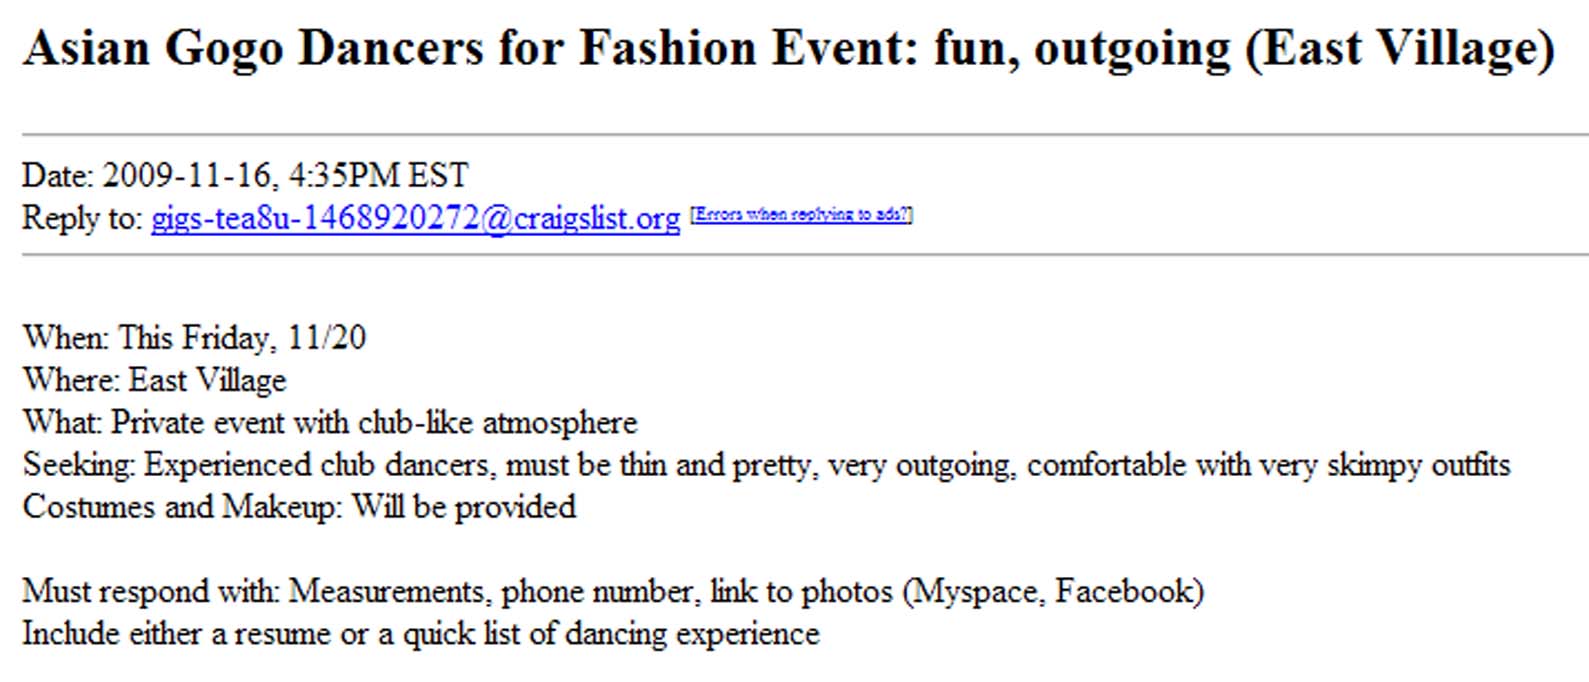This screenshot has height=682, width=1589.
Task: Click '(East Village)' in the posting title
Action: pos(1399,48)
